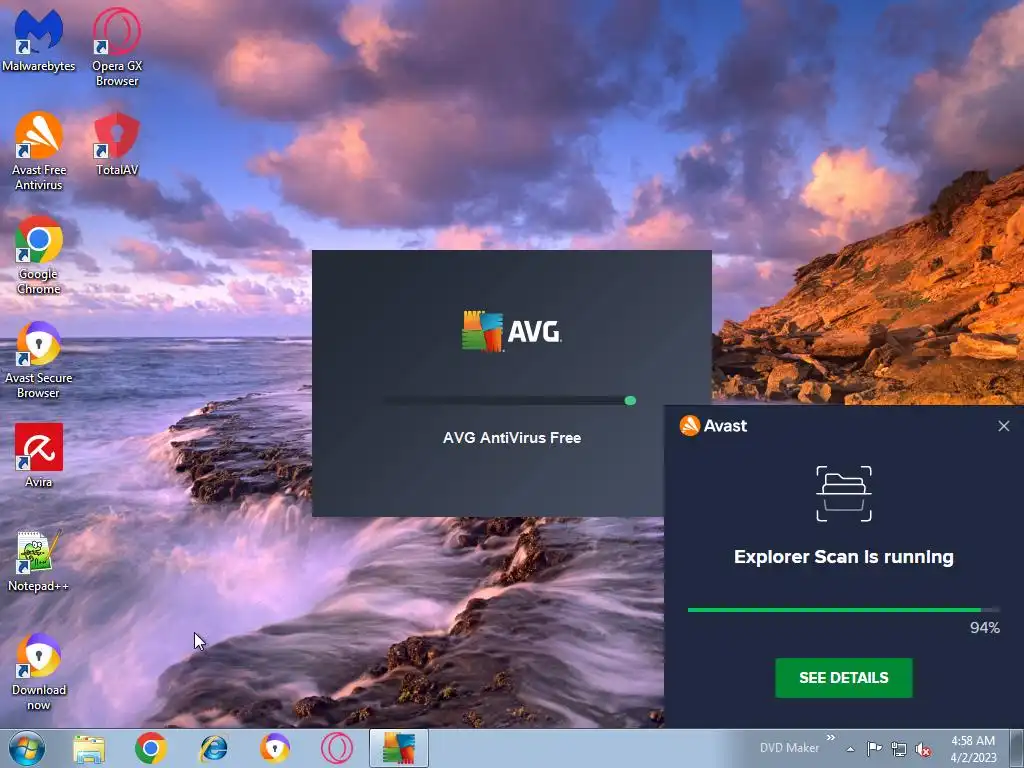Click the AVG AntiVirus Free label
Image resolution: width=1024 pixels, height=768 pixels.
[x=512, y=438]
